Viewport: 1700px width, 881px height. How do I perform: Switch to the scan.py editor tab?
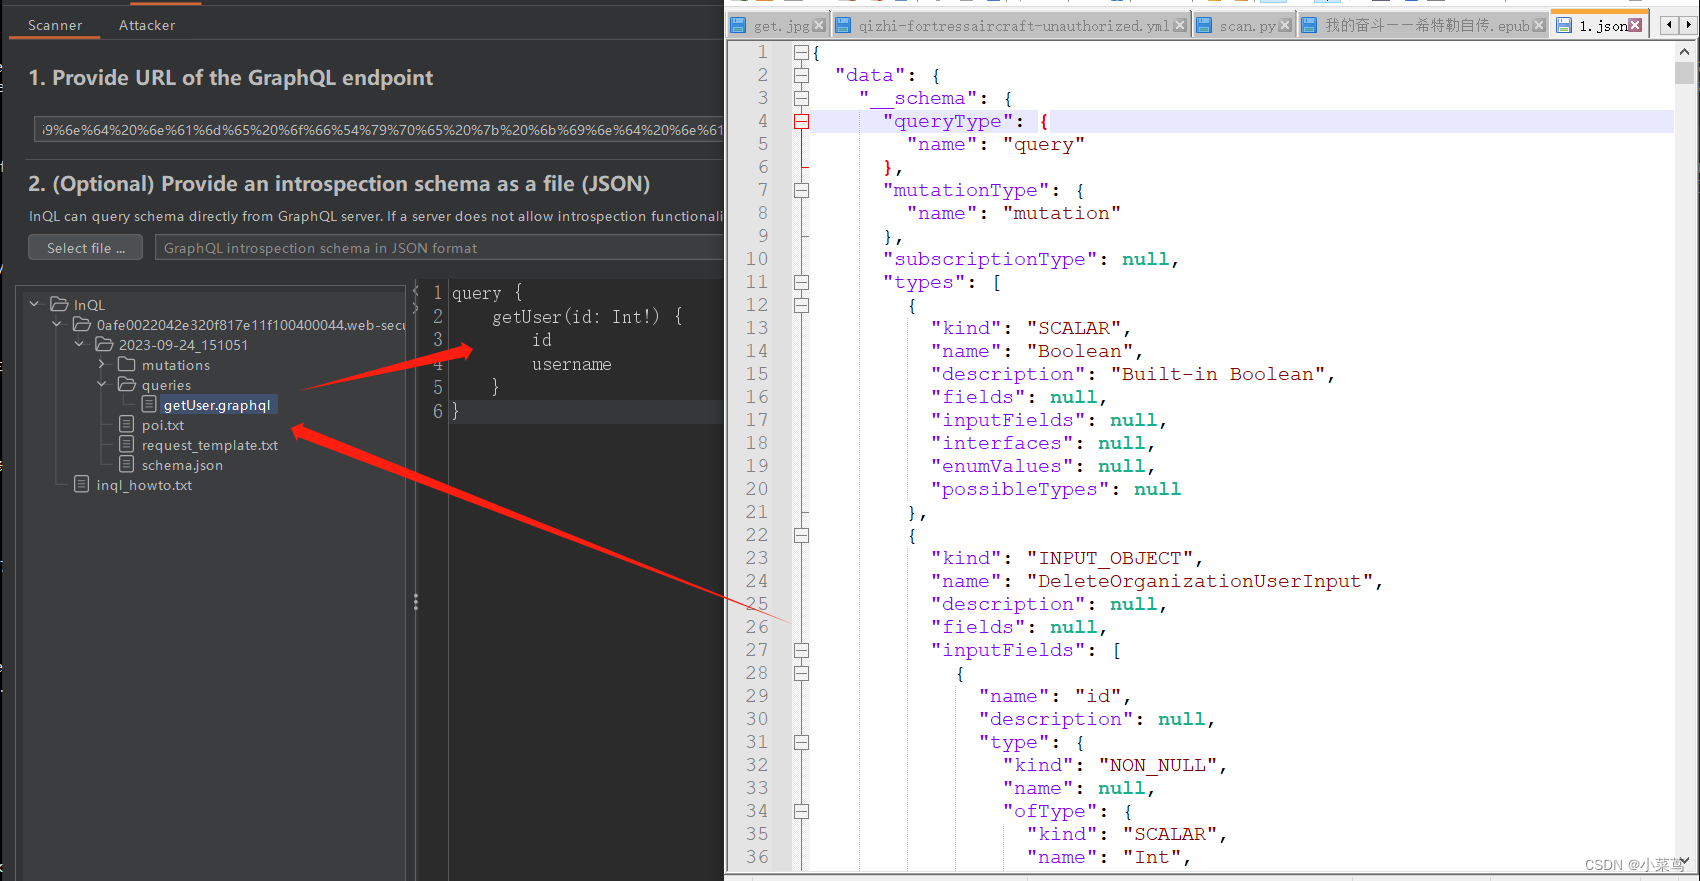[x=1247, y=26]
